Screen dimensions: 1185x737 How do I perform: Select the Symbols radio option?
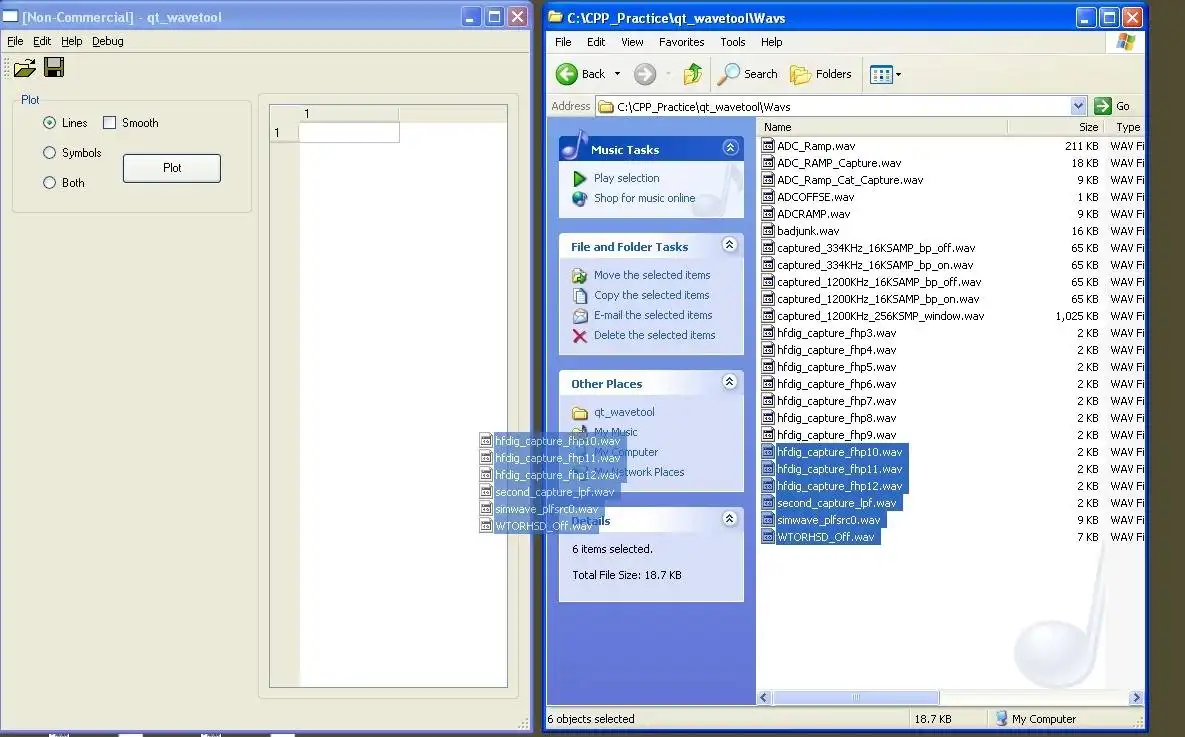pyautogui.click(x=50, y=153)
